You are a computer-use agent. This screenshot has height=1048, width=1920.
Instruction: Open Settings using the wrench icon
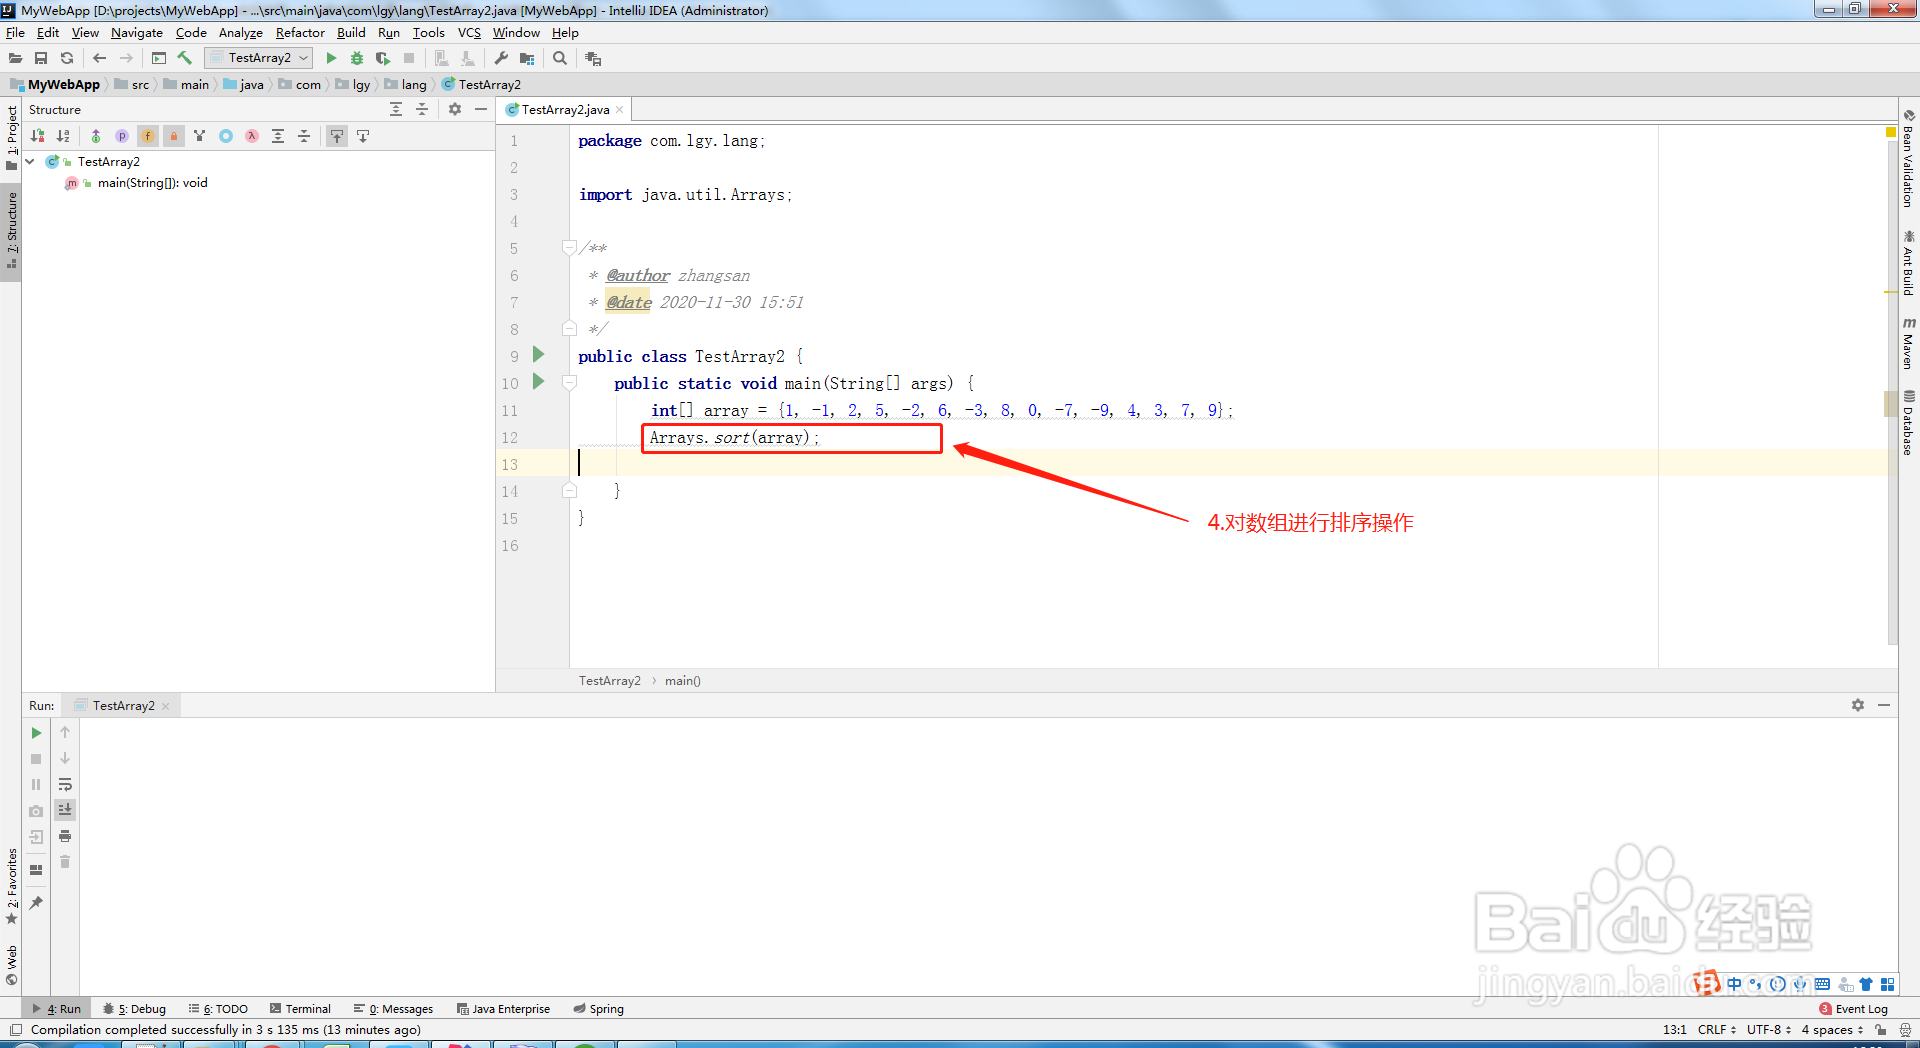tap(501, 58)
